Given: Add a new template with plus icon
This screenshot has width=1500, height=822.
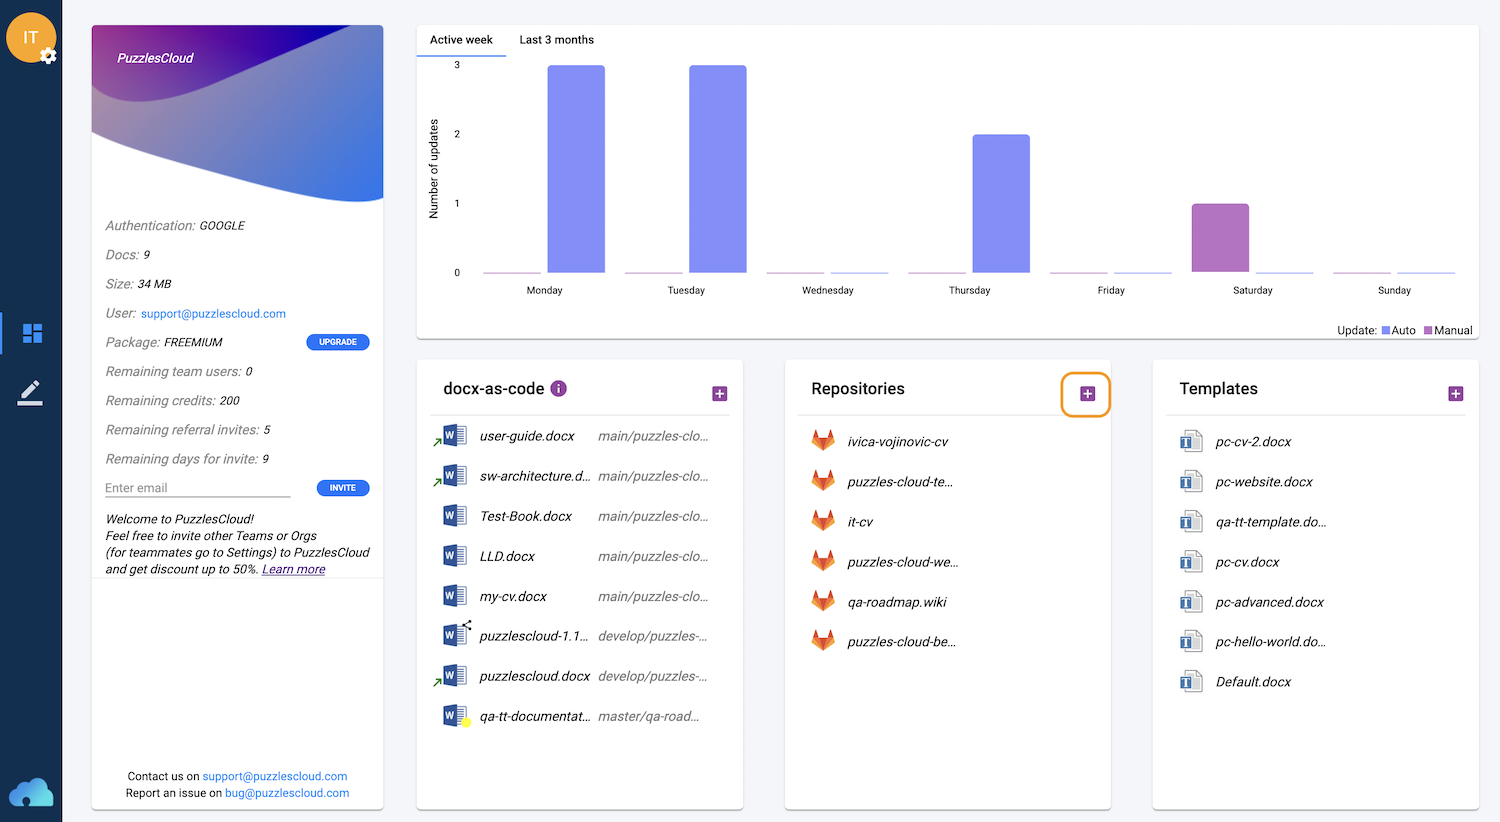Looking at the screenshot, I should pos(1455,394).
